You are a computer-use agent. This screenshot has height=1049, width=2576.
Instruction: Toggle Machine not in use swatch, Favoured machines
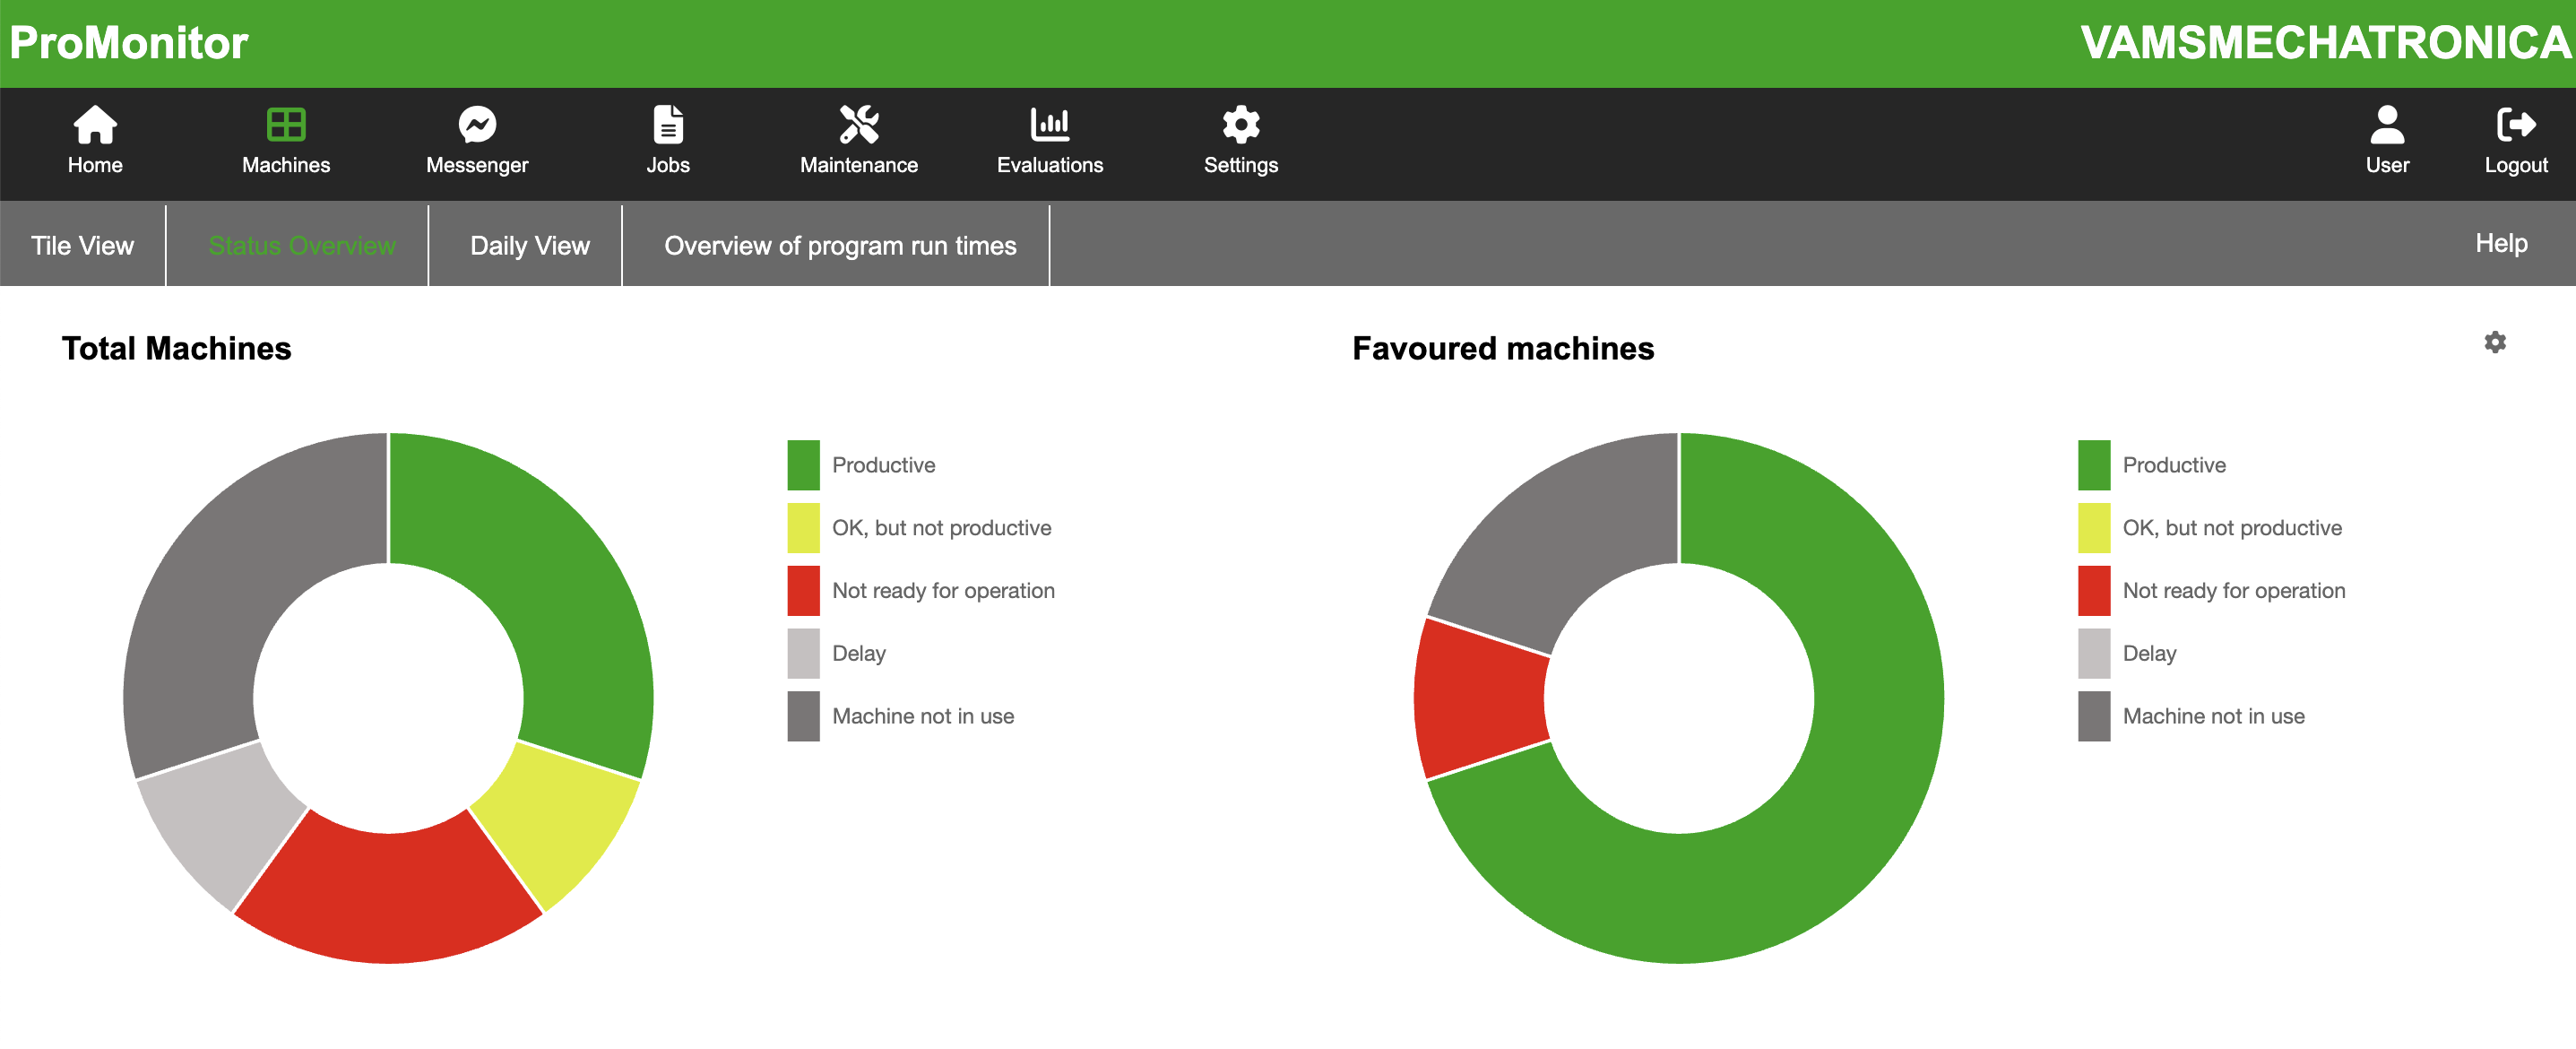pyautogui.click(x=2094, y=716)
